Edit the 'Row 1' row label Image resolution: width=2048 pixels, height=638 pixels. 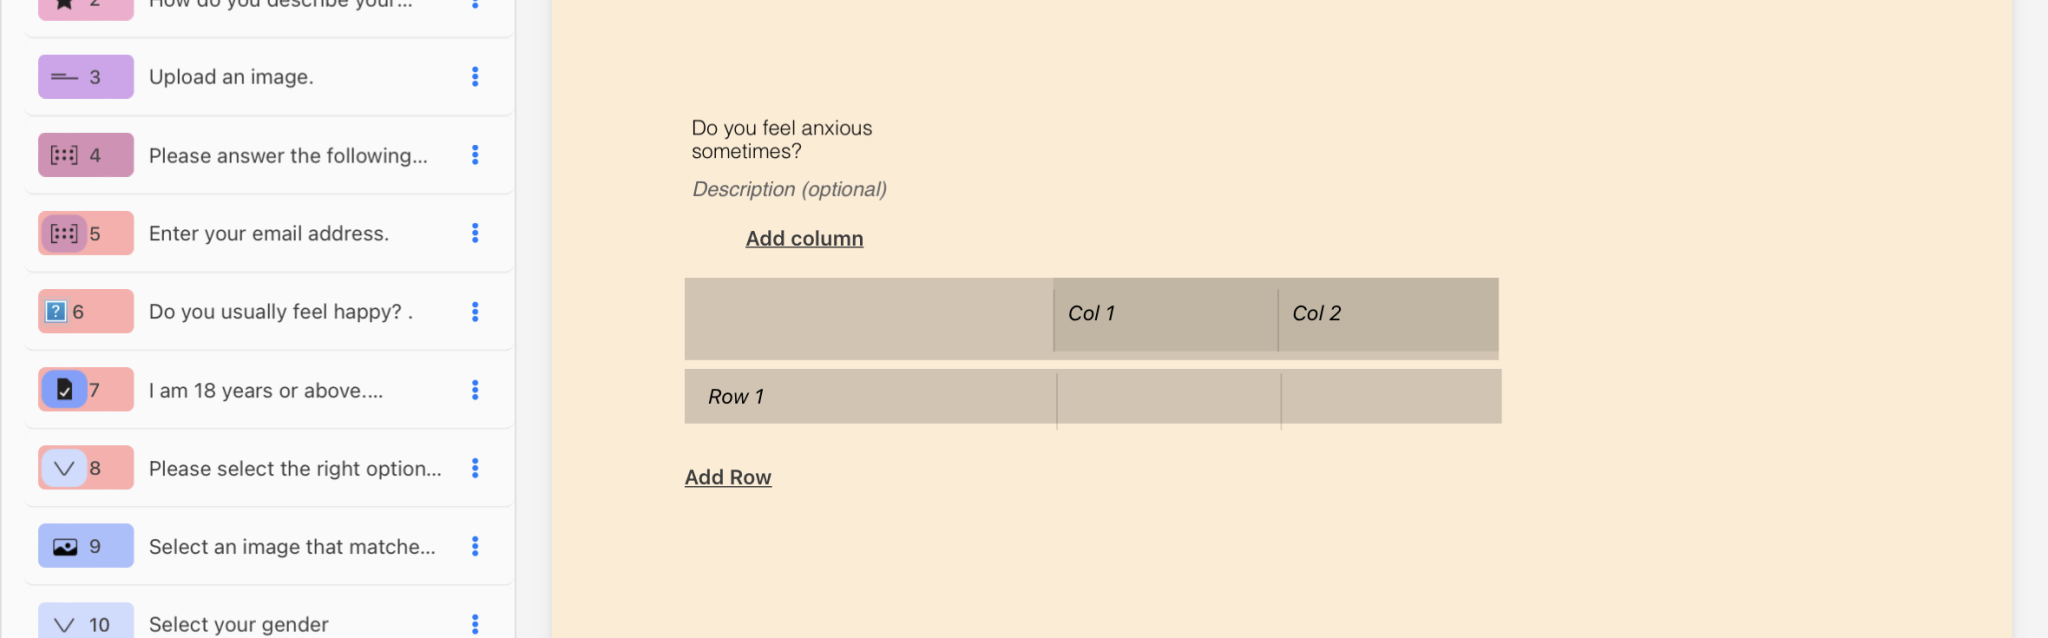tap(736, 397)
